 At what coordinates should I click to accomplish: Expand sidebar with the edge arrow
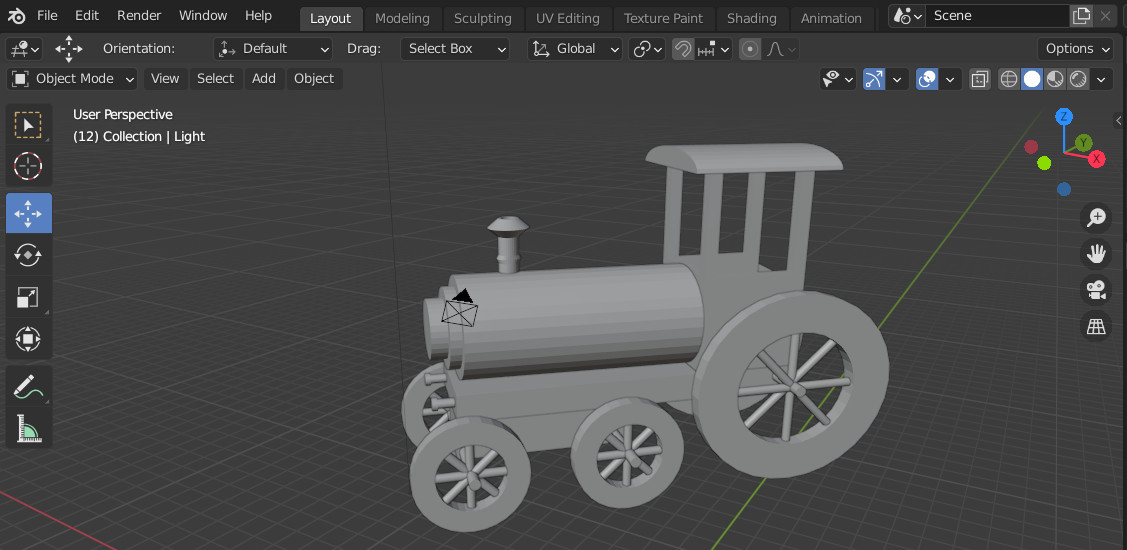click(1119, 120)
